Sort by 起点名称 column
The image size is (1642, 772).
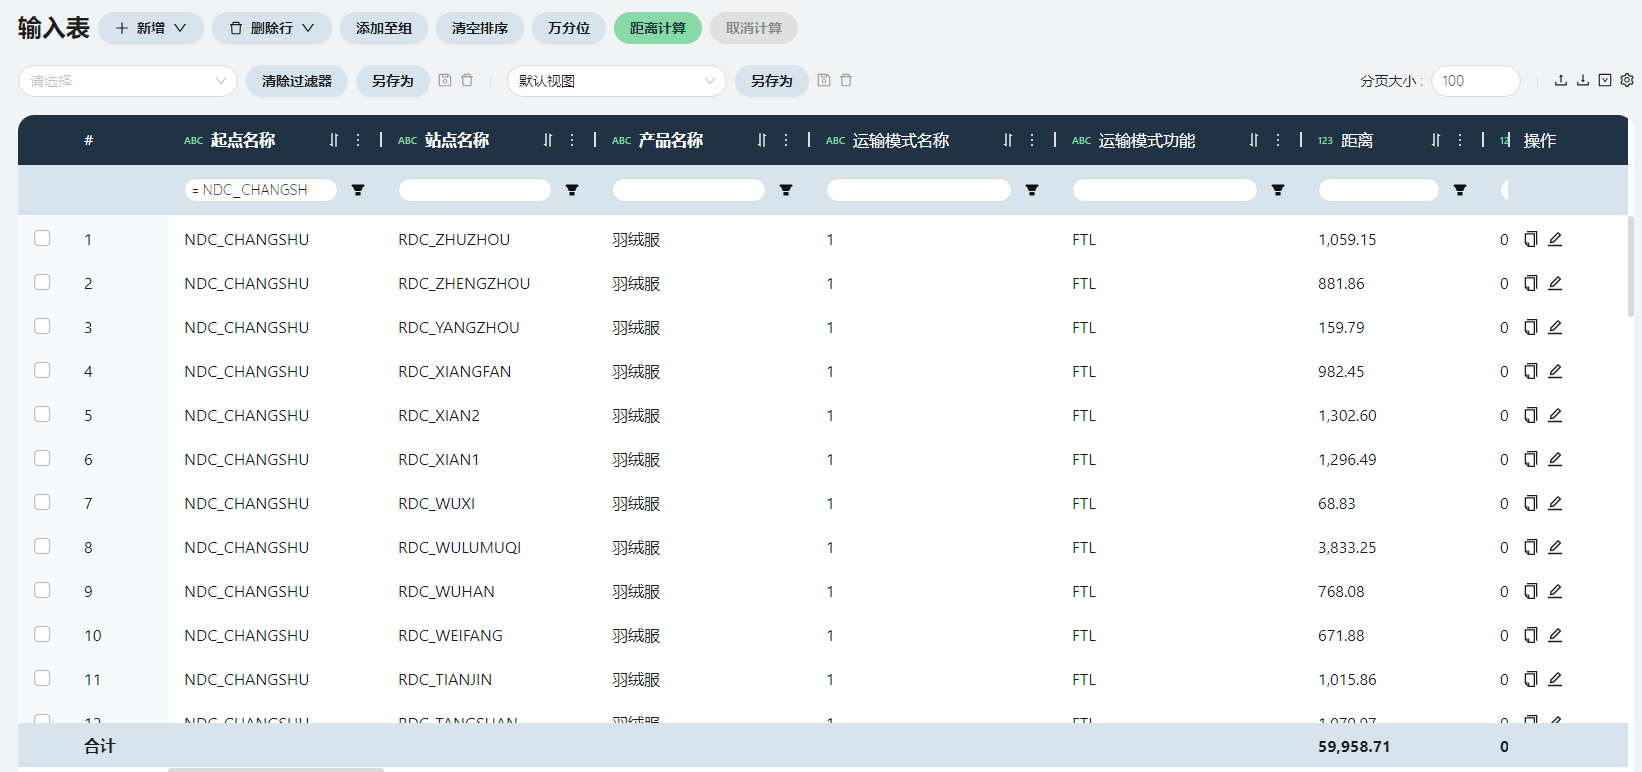(334, 140)
